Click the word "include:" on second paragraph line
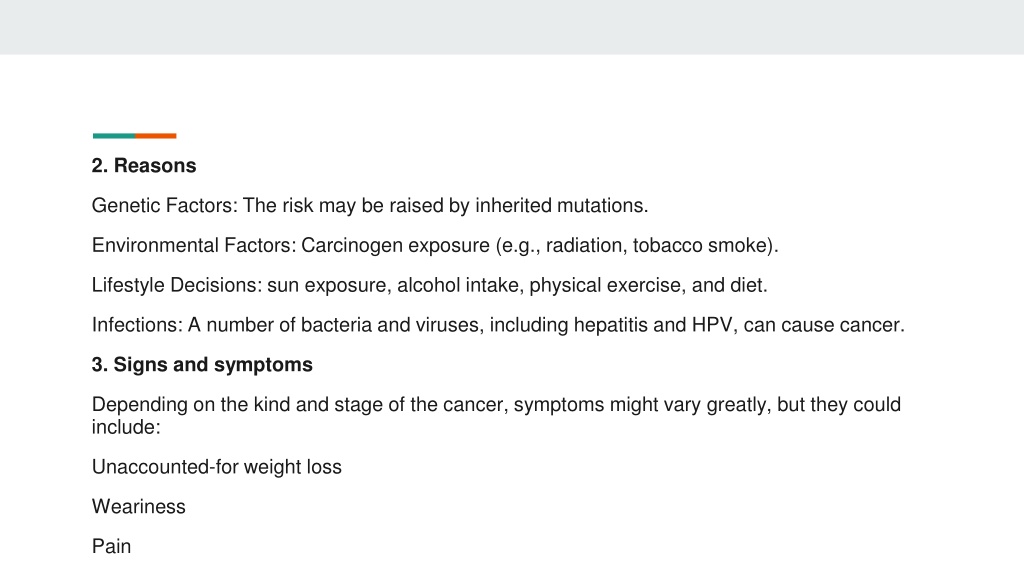Image resolution: width=1024 pixels, height=576 pixels. [126, 427]
